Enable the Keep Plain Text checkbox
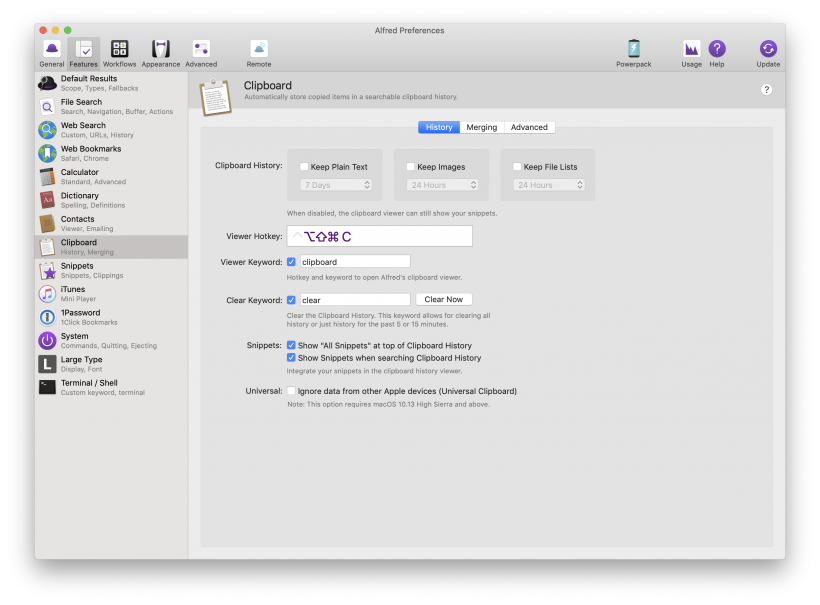 coord(305,167)
